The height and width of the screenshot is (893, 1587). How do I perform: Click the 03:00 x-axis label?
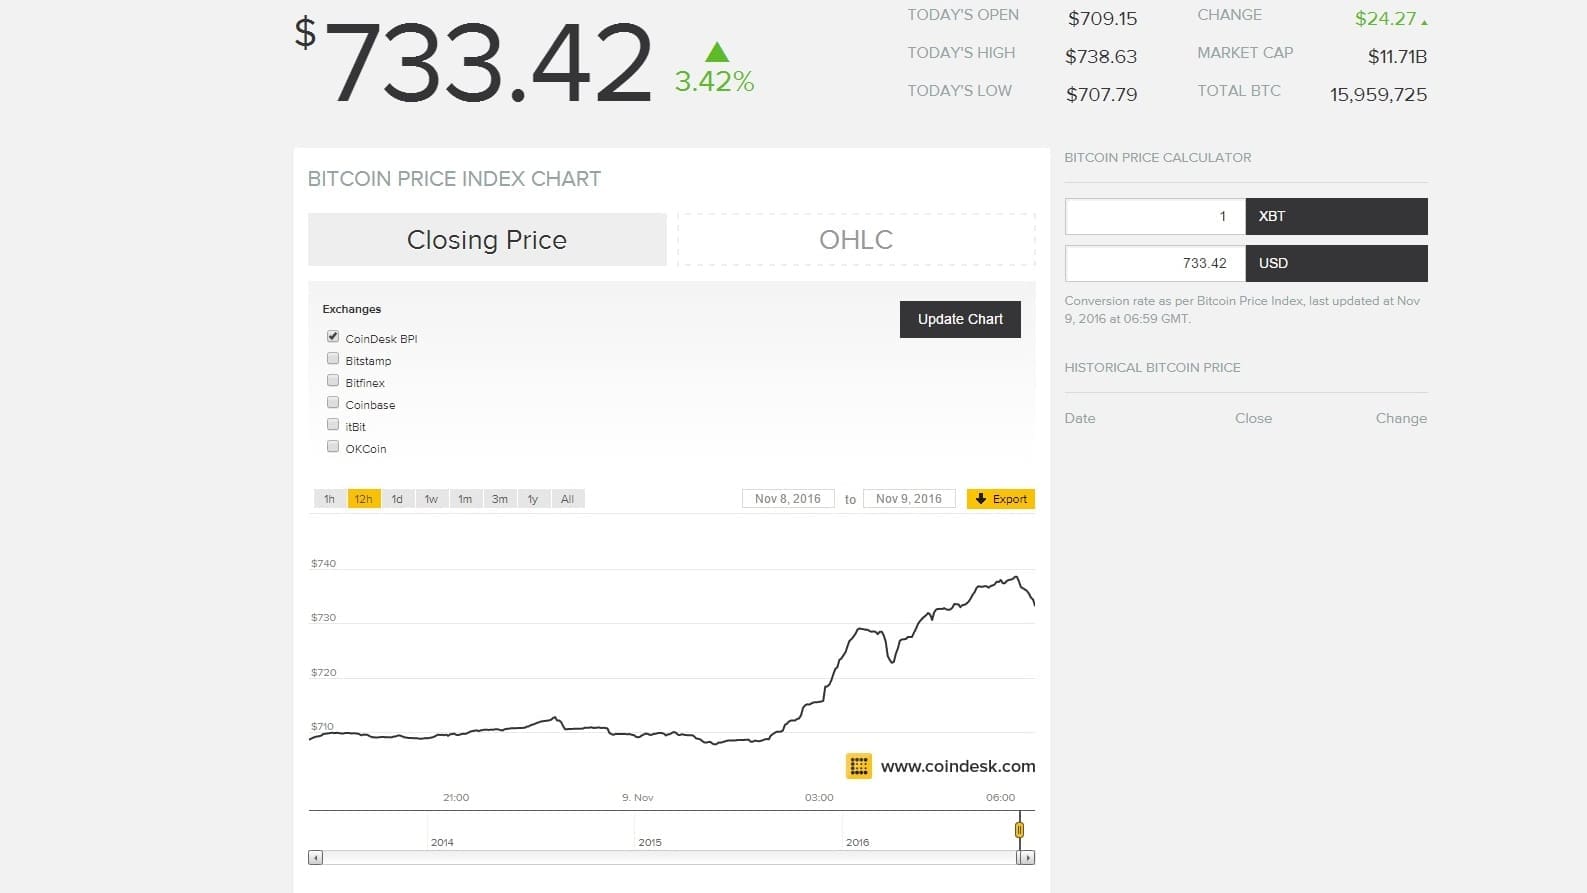[x=819, y=797]
